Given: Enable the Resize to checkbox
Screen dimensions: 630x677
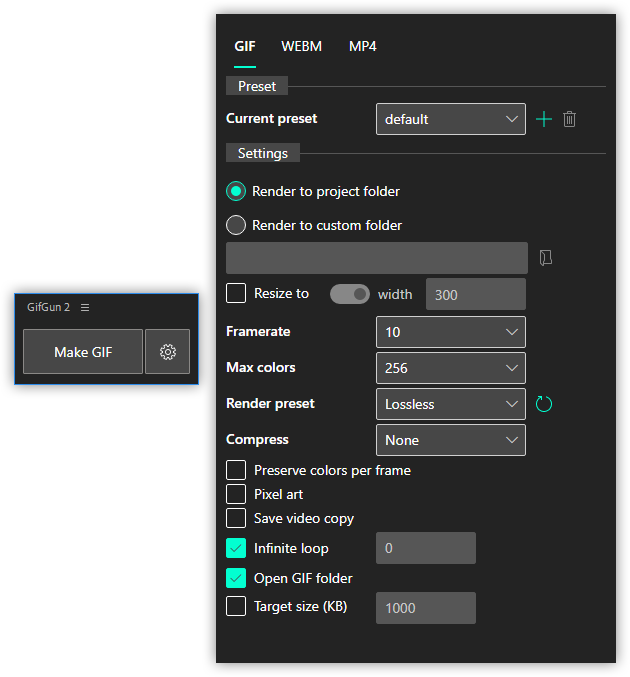Looking at the screenshot, I should pos(236,293).
